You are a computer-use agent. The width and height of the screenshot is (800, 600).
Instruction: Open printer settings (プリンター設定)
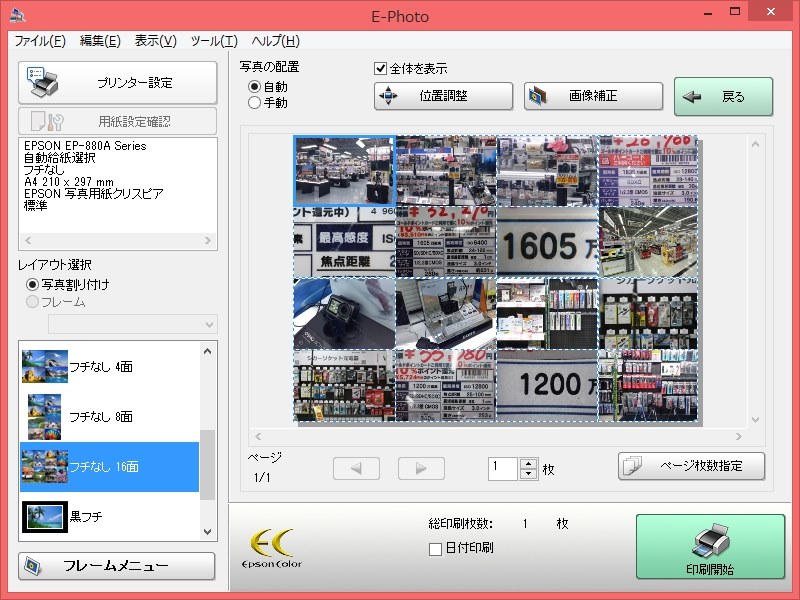coord(117,83)
